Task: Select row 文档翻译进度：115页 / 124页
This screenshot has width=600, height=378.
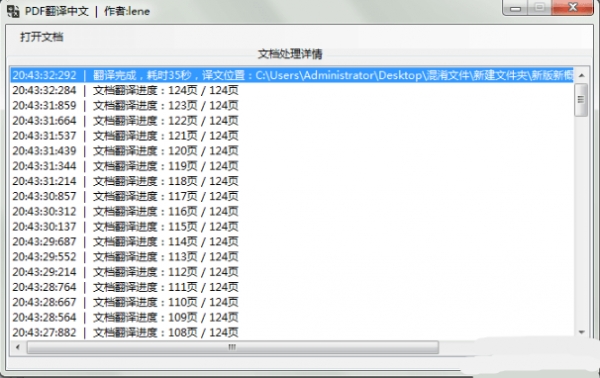Action: pyautogui.click(x=292, y=226)
